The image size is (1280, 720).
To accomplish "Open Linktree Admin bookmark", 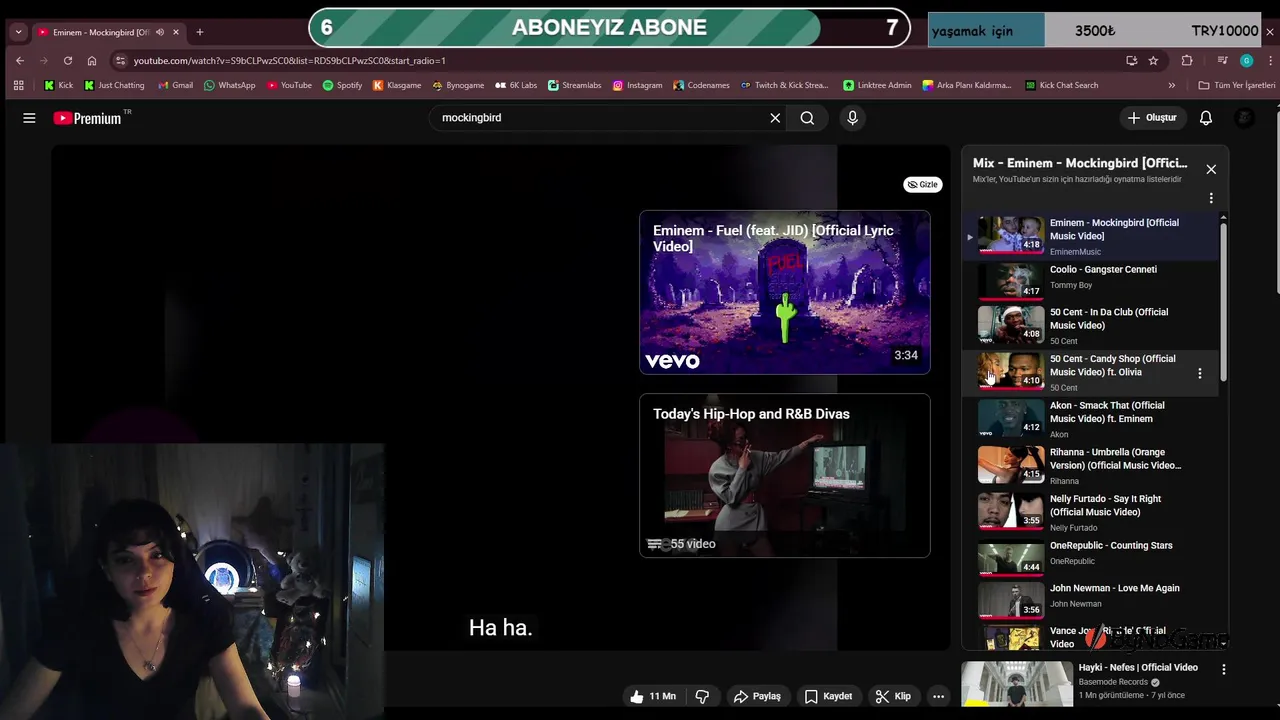I will coord(877,85).
